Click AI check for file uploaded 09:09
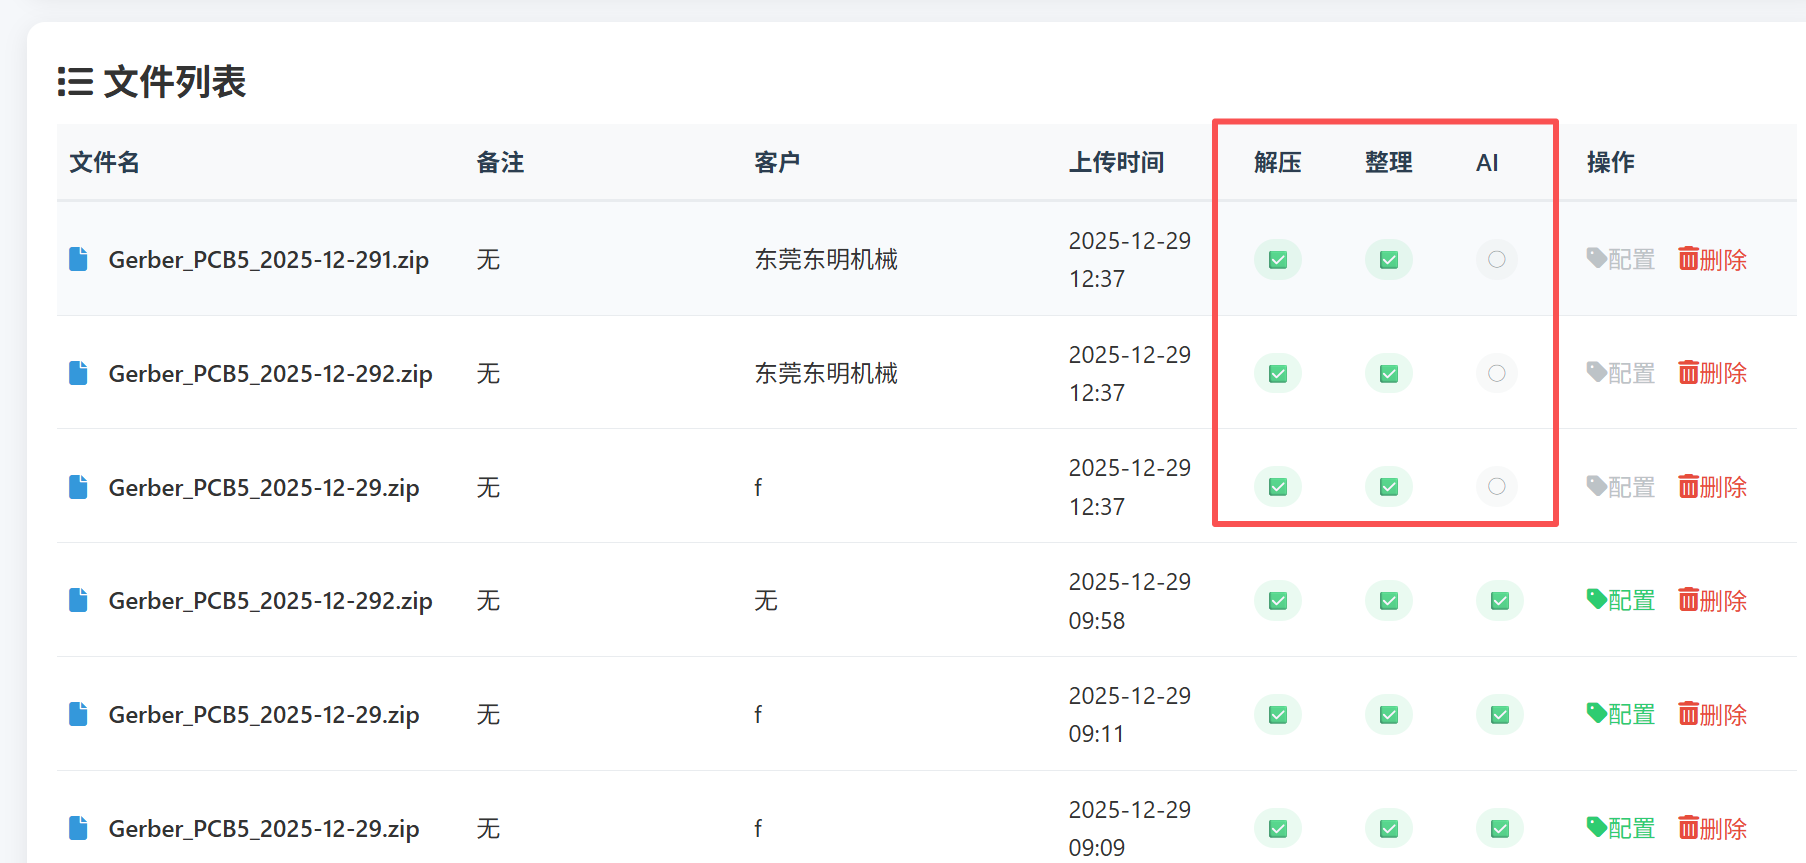 pos(1500,829)
